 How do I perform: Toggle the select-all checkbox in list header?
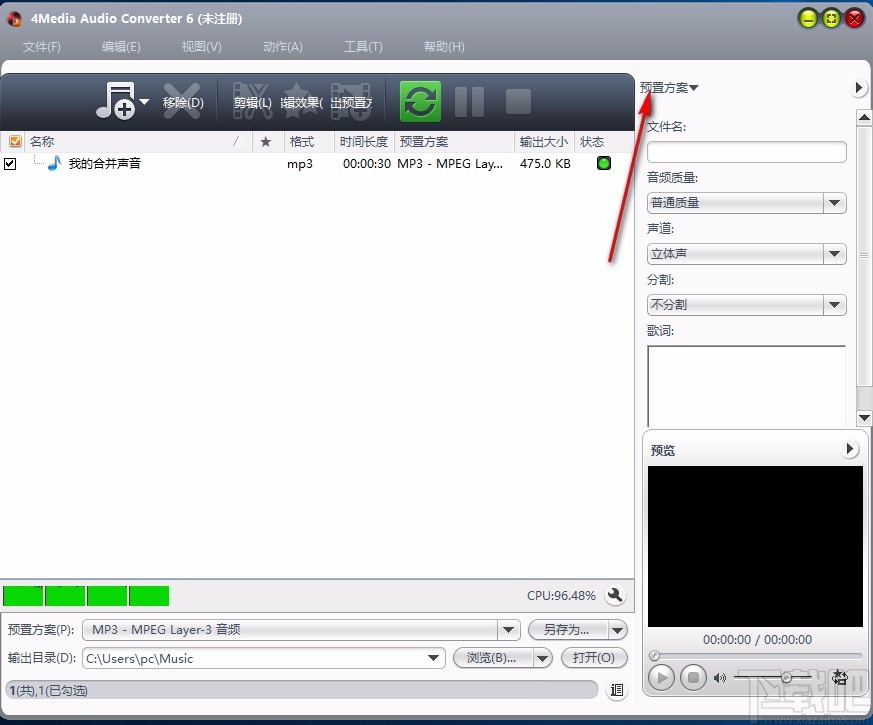pos(14,141)
